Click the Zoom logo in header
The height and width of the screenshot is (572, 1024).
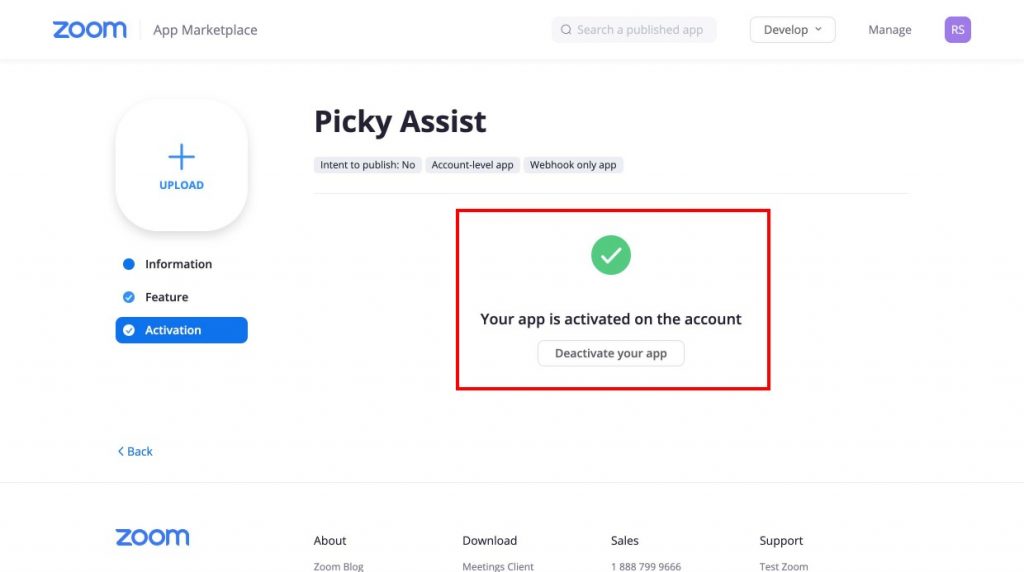pyautogui.click(x=89, y=30)
